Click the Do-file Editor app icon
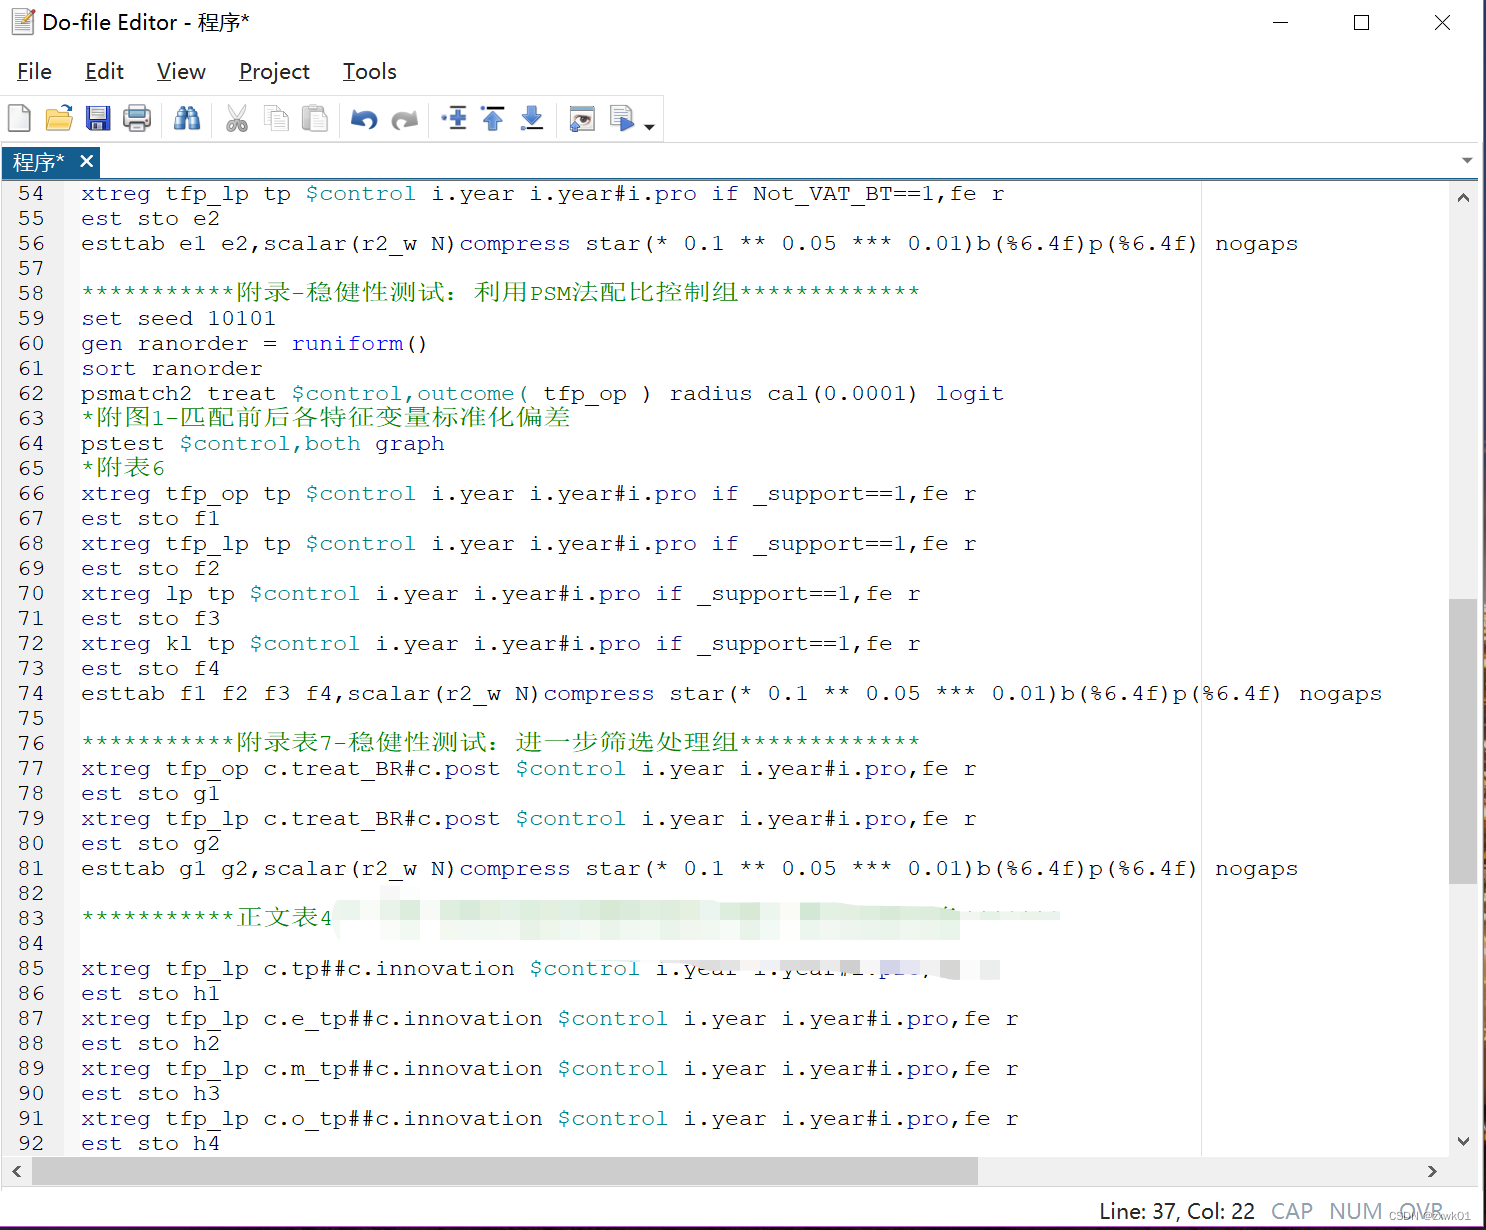This screenshot has height=1230, width=1486. tap(22, 21)
